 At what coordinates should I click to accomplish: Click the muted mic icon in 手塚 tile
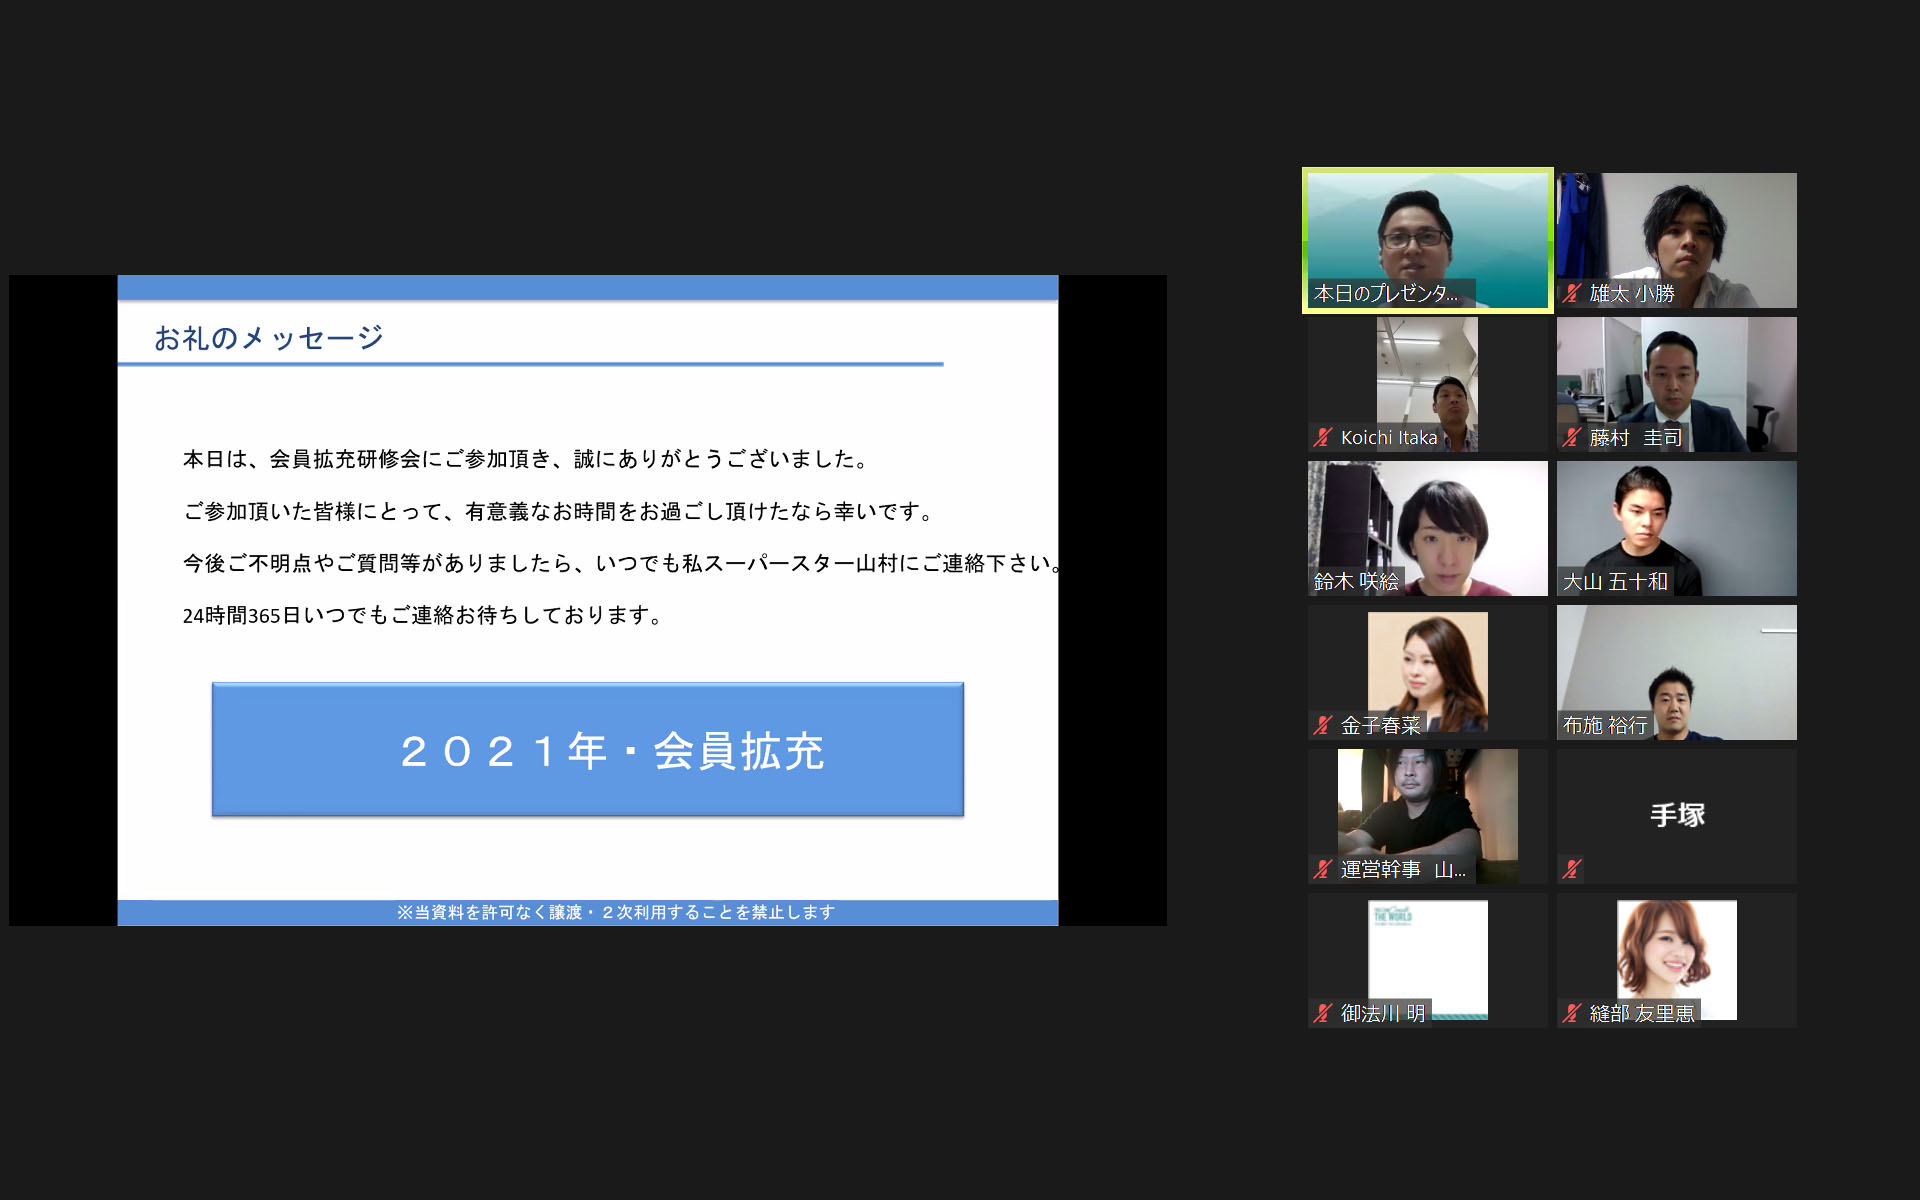(1572, 869)
